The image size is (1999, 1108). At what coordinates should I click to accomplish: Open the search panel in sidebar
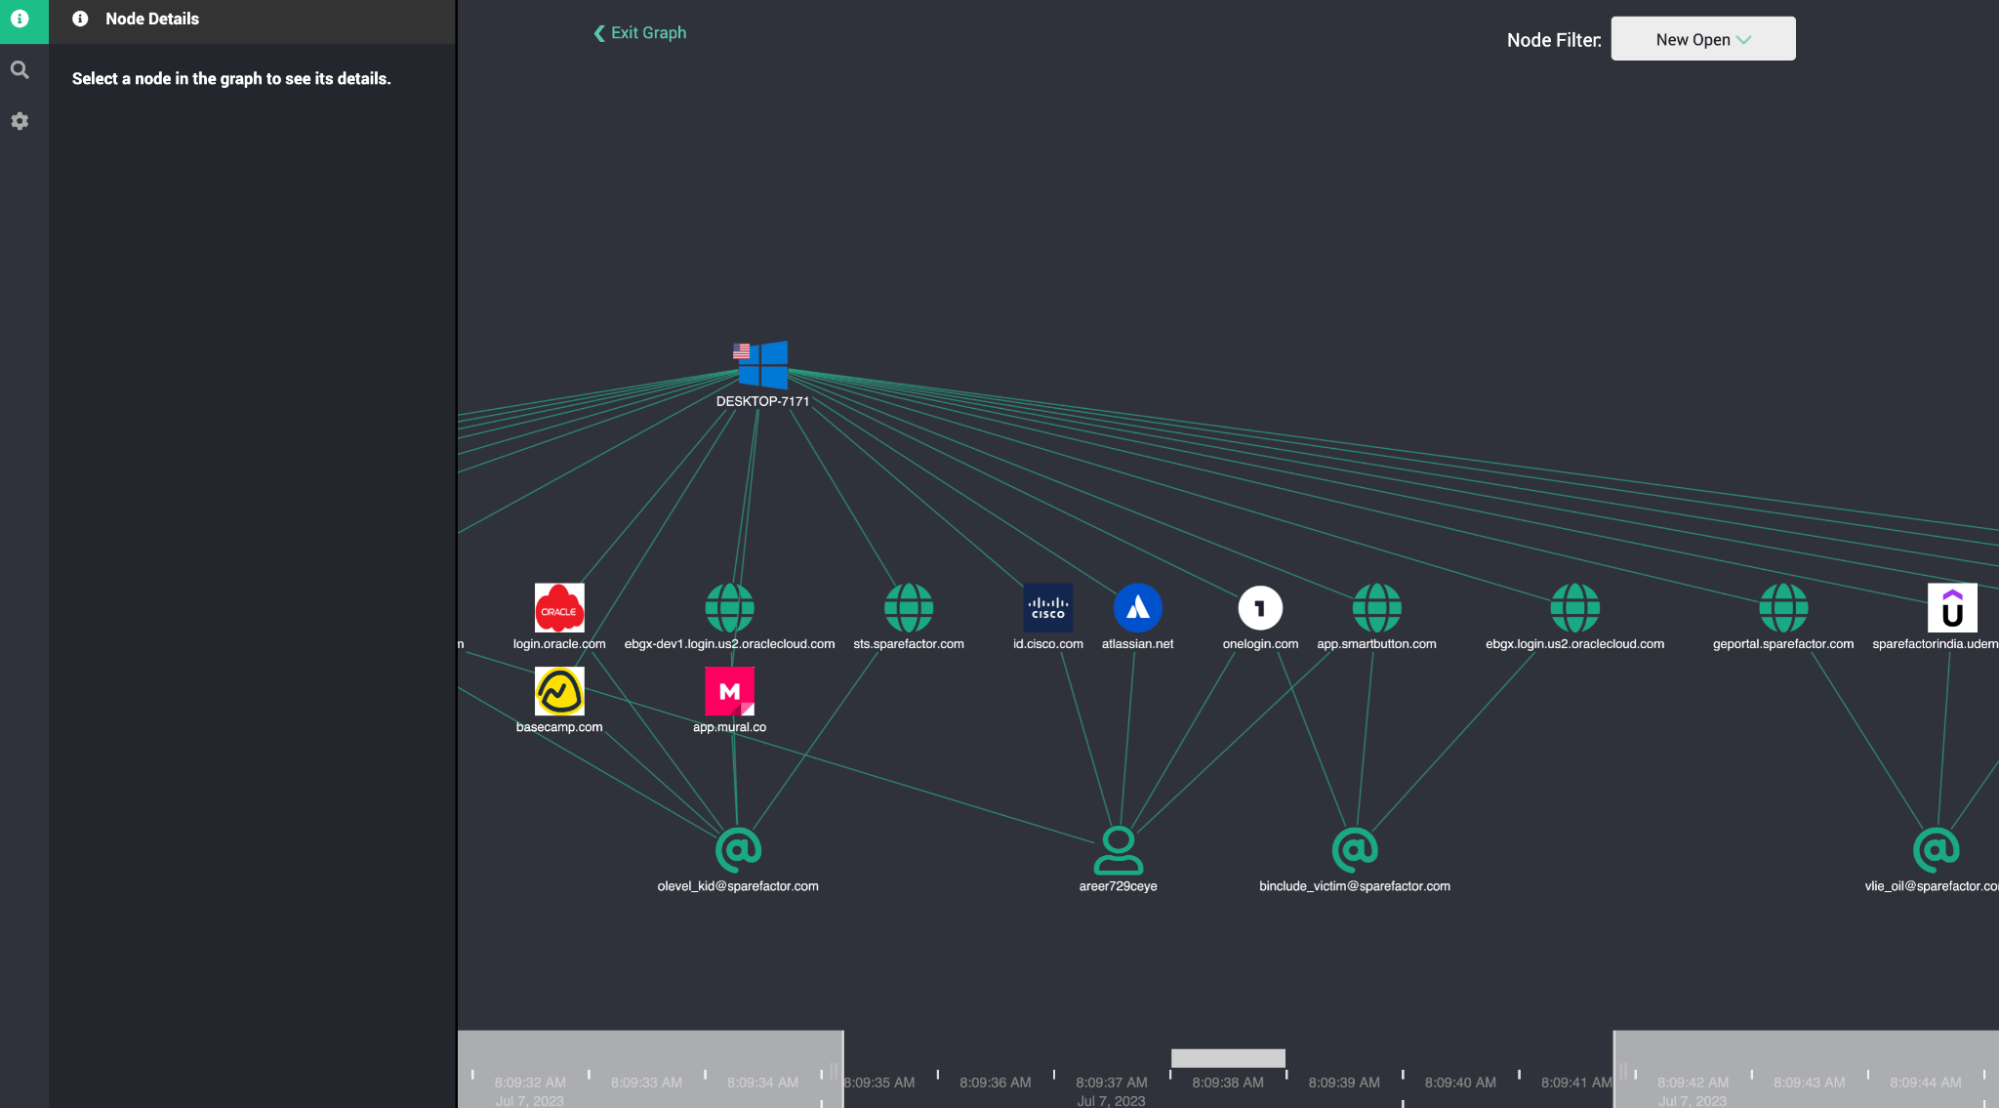tap(20, 69)
